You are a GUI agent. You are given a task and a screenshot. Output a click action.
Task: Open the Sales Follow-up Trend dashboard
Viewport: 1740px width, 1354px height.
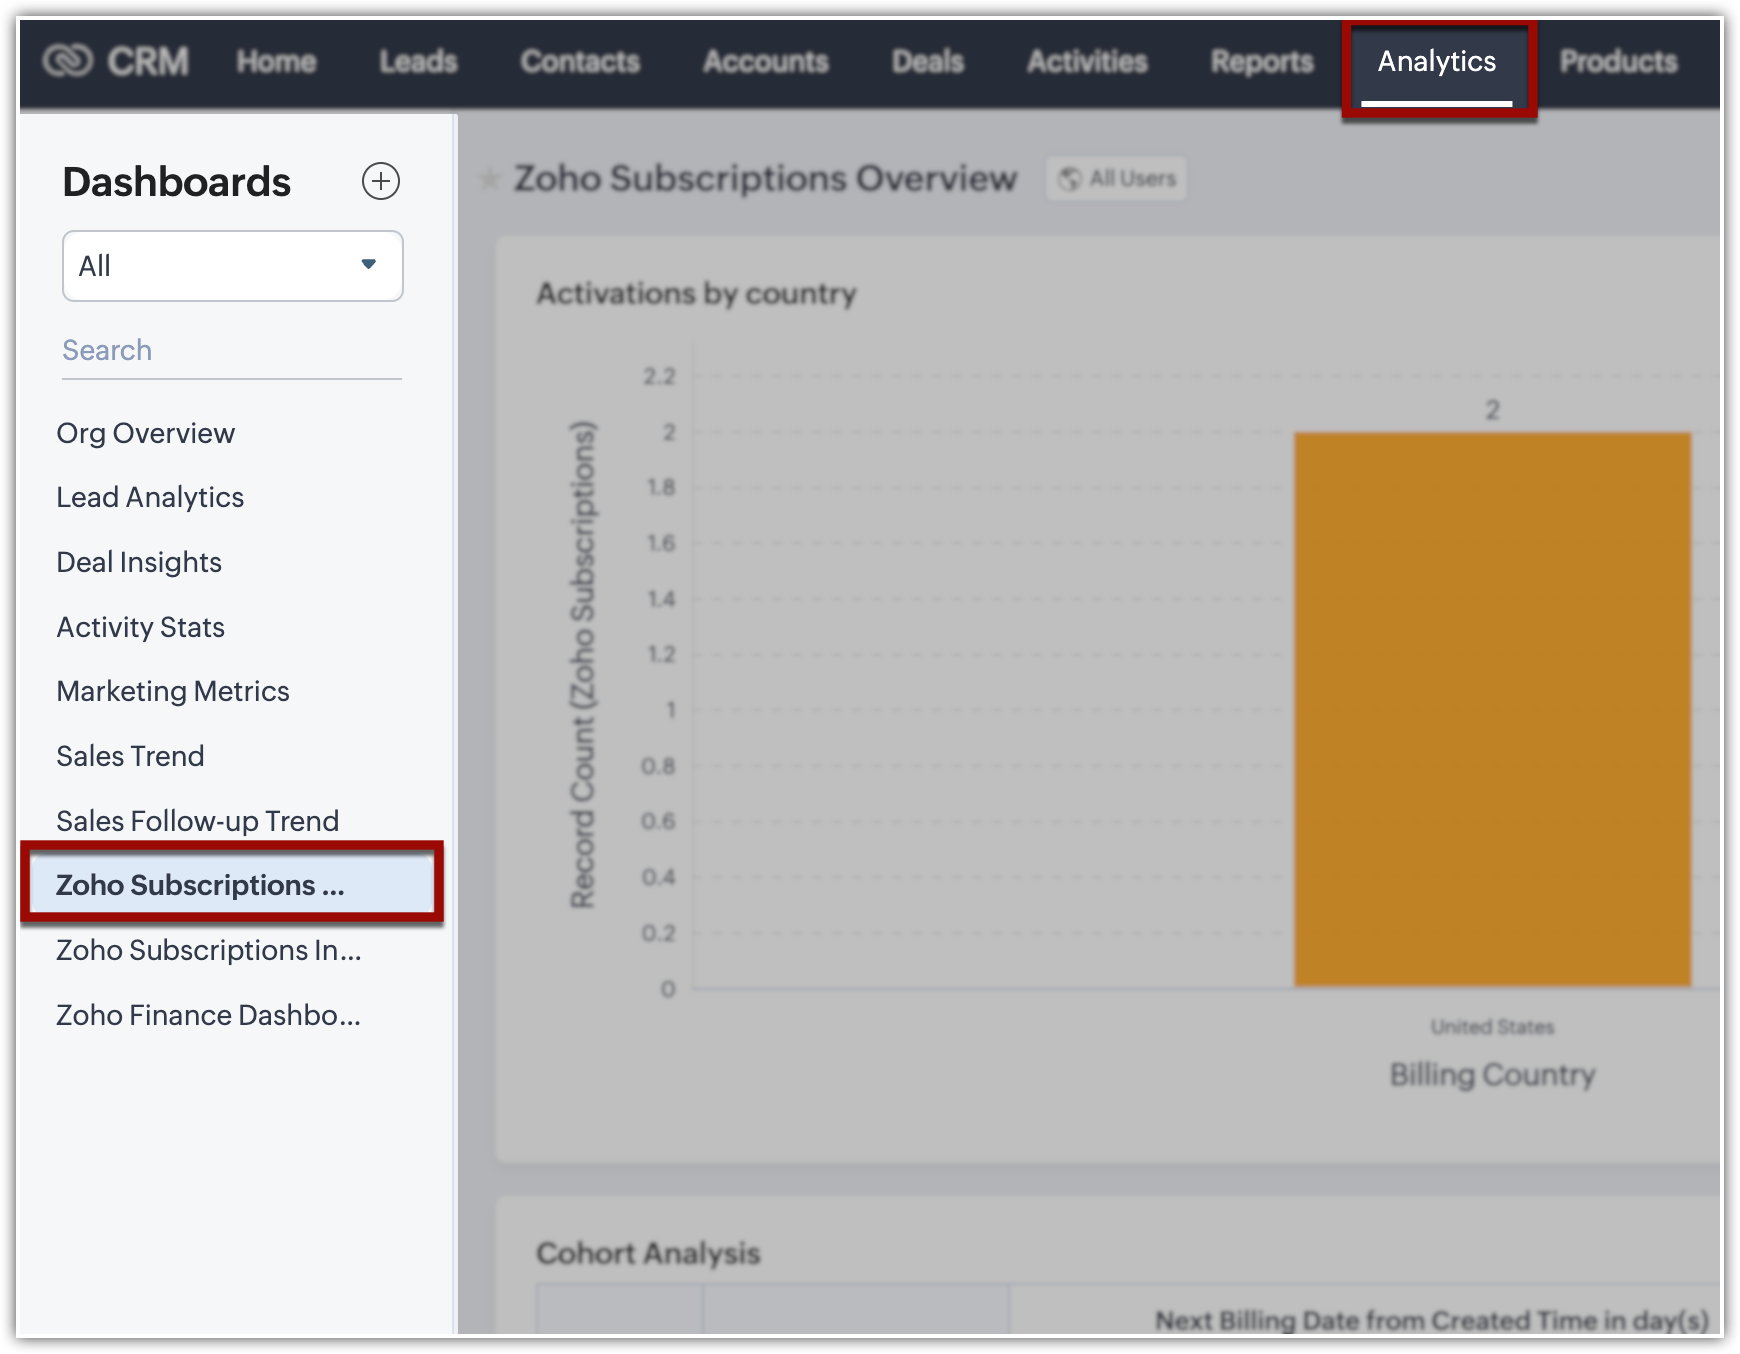(198, 821)
